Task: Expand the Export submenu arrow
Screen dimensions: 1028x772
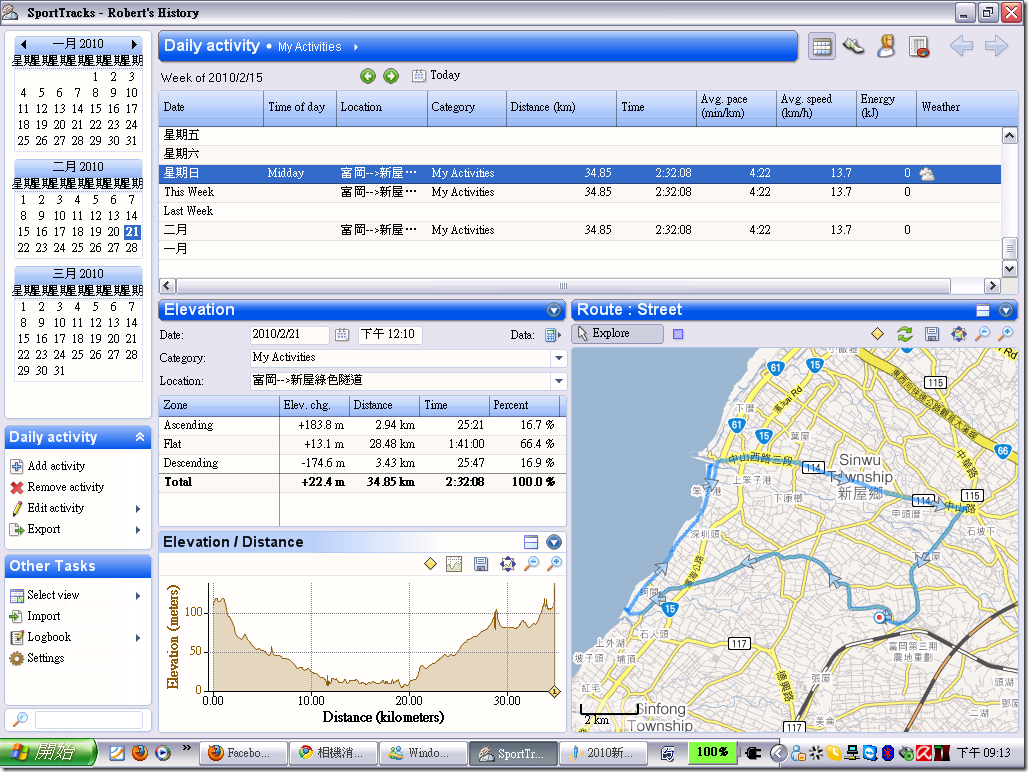Action: (138, 530)
